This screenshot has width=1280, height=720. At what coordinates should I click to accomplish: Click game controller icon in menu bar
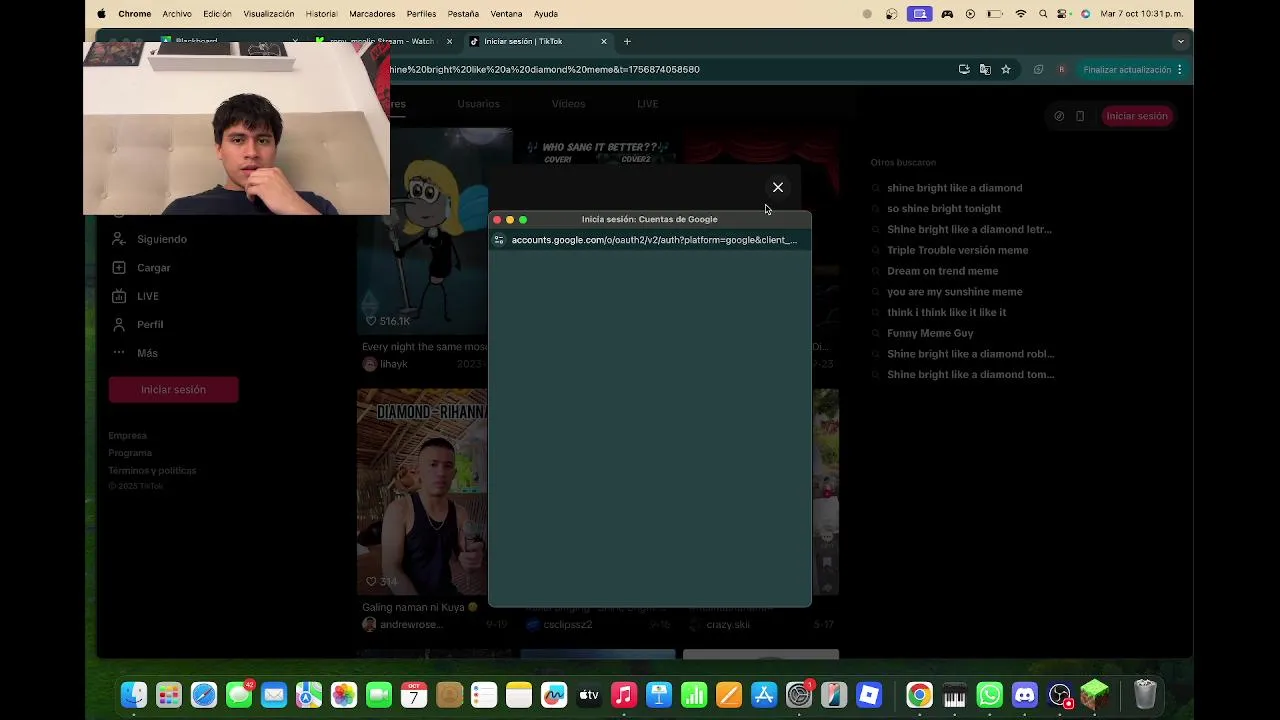(947, 14)
